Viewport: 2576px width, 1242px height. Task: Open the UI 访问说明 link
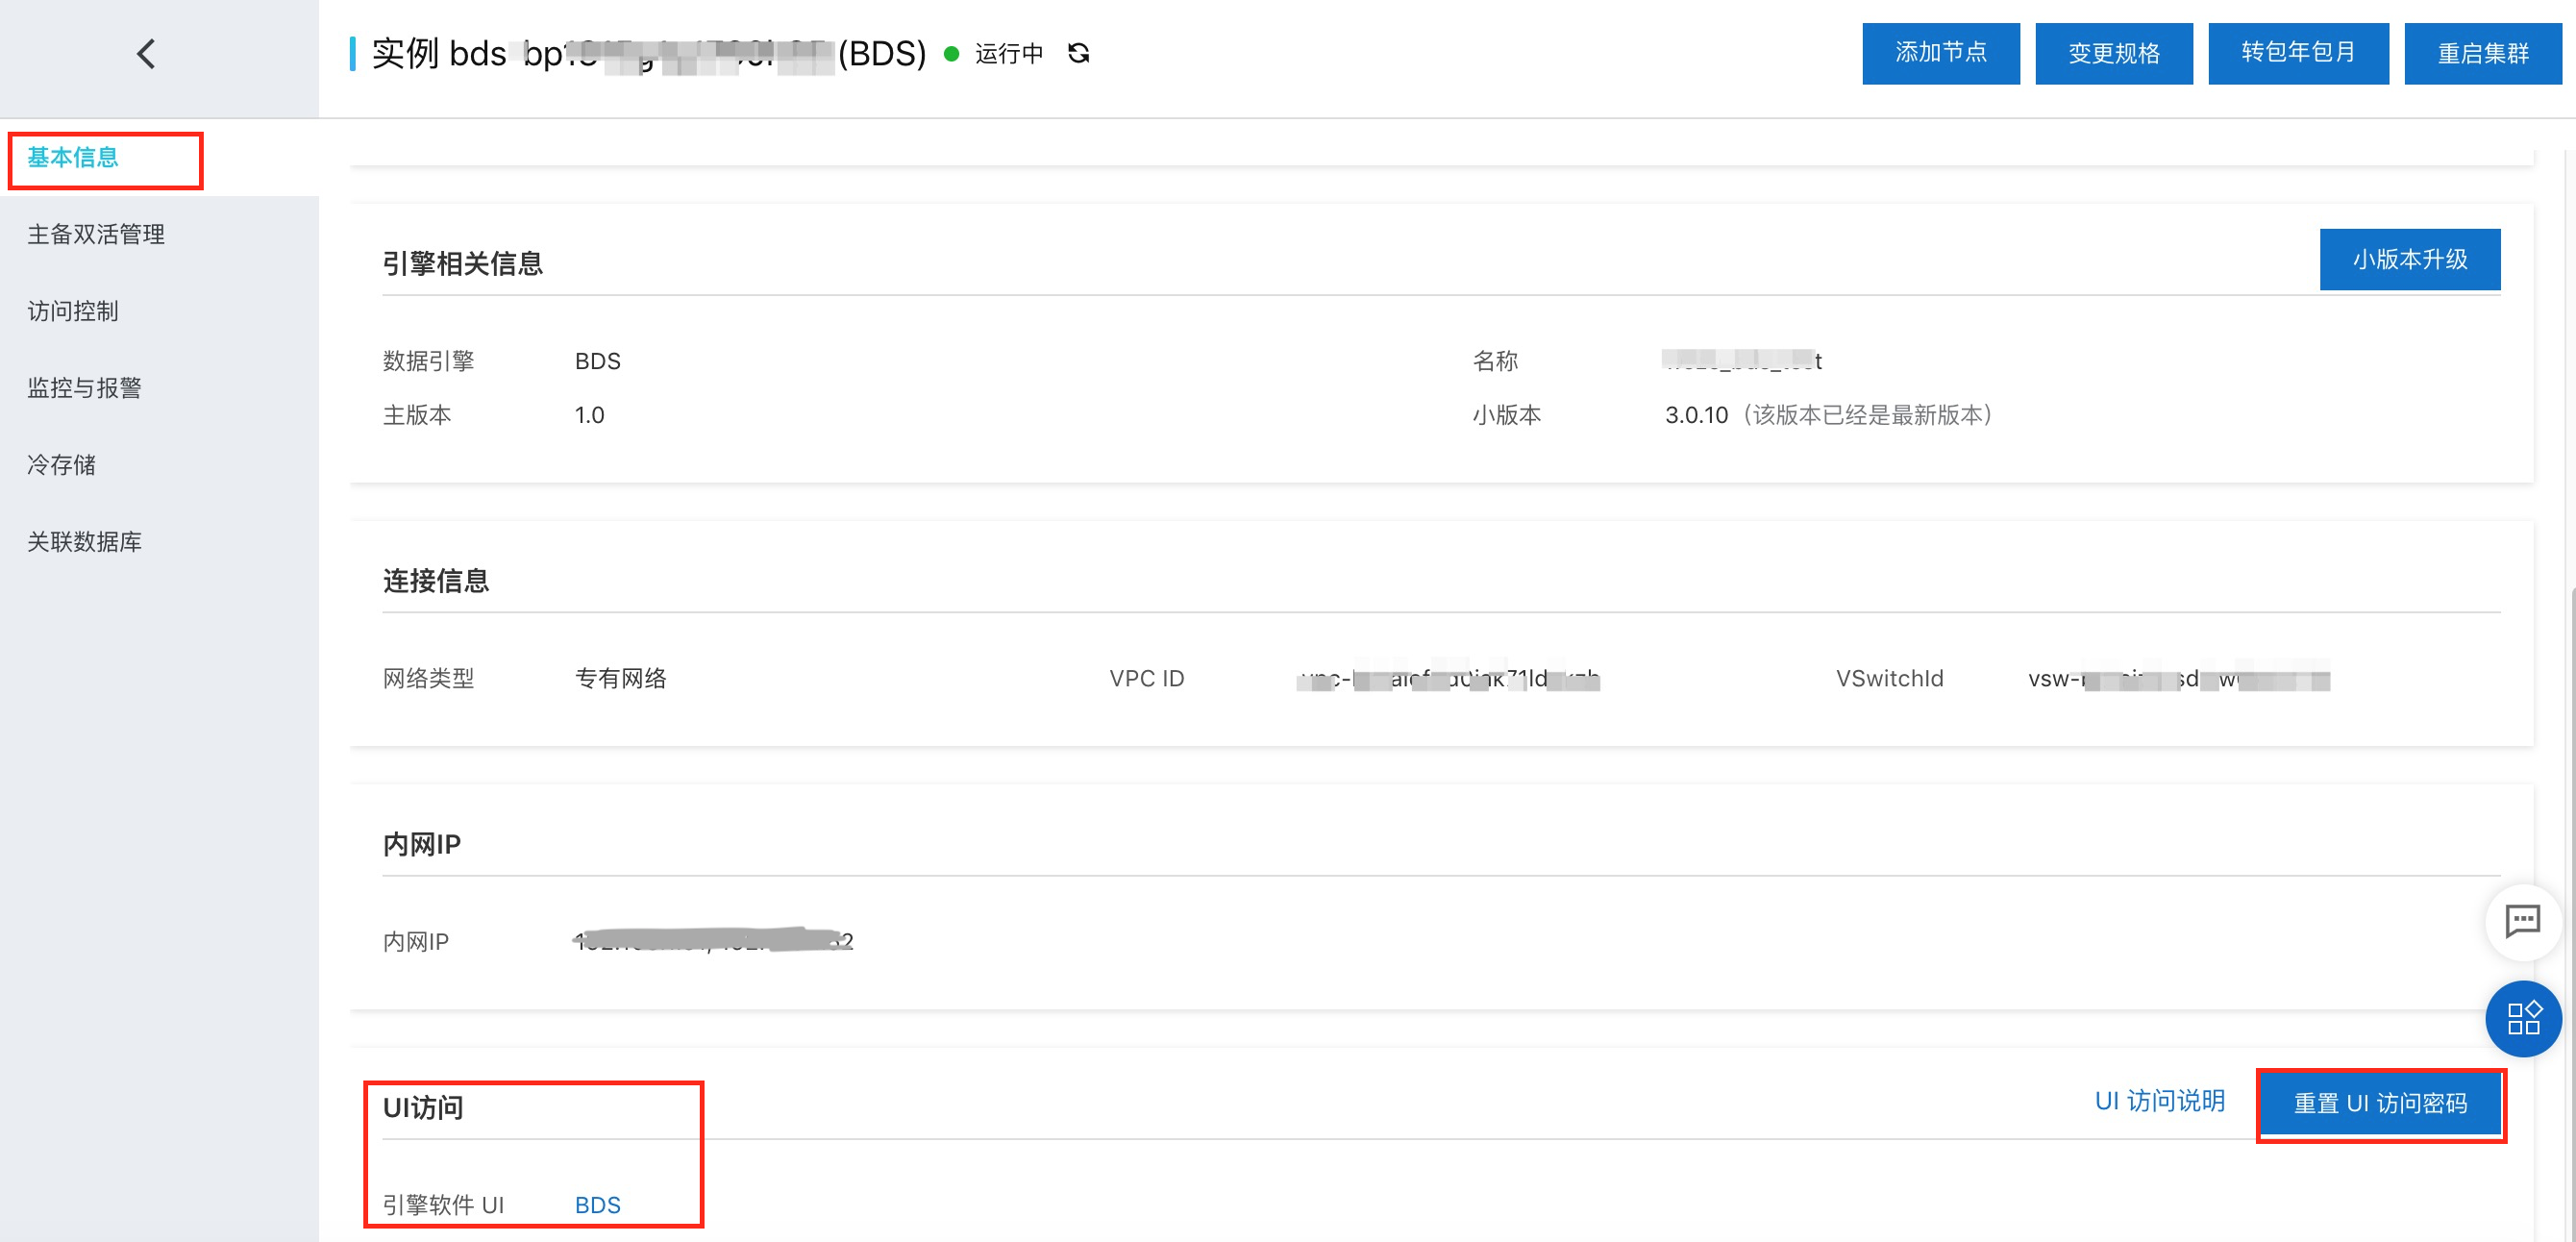coord(2159,1101)
